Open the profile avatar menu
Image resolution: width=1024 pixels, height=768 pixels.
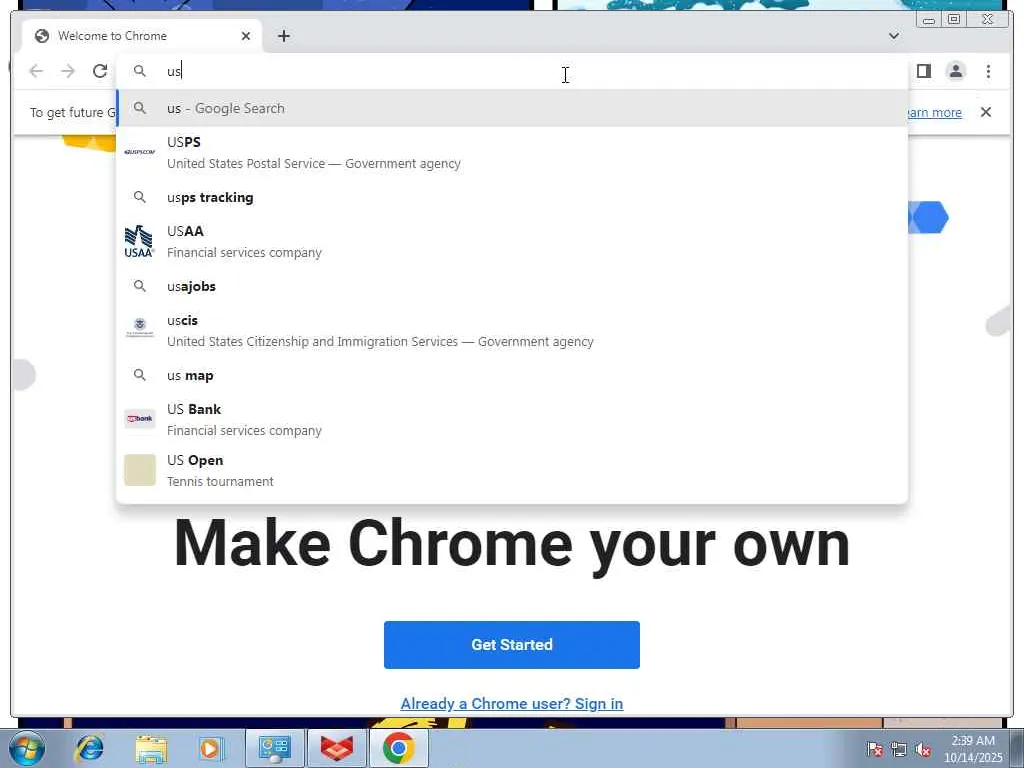coord(955,71)
